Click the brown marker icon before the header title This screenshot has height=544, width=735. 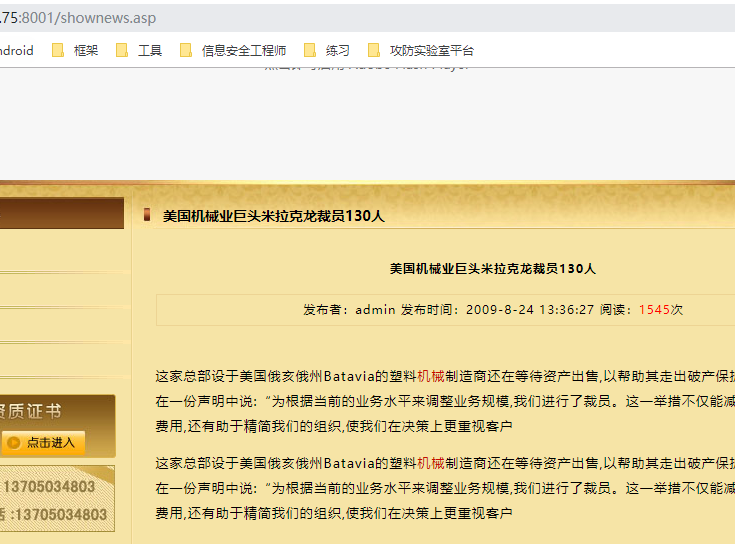tap(147, 215)
